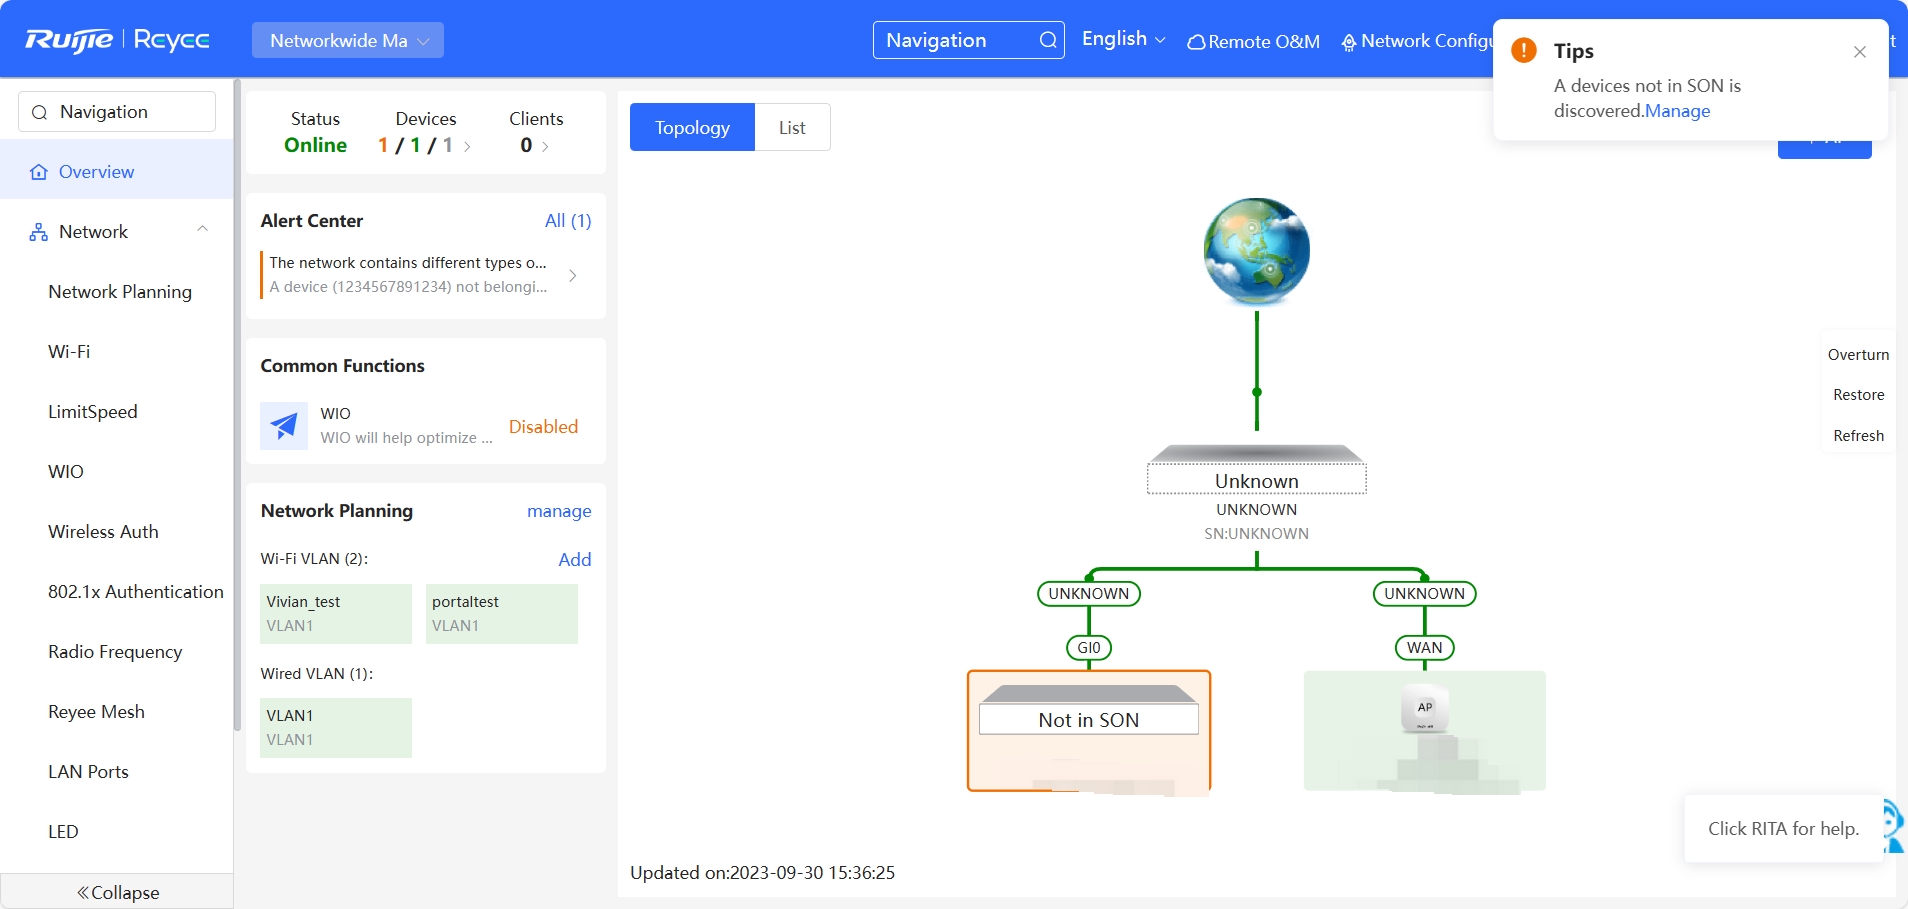Click the Disabled WIO status toggle

(543, 427)
